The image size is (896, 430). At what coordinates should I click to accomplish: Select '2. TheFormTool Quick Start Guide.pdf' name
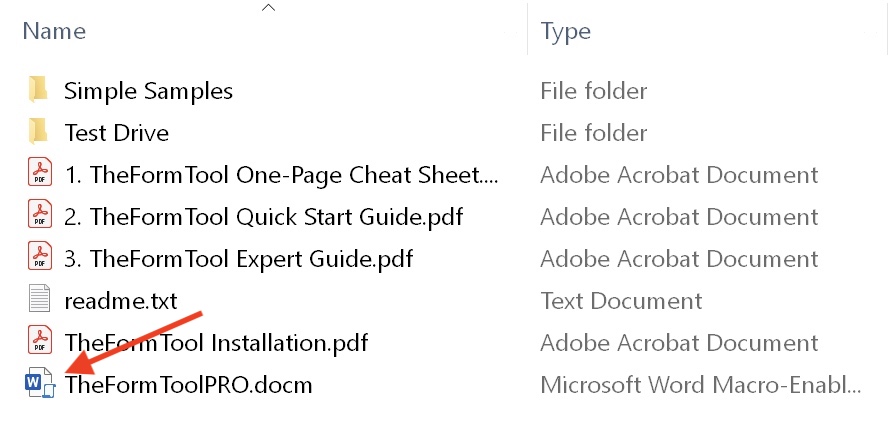[263, 217]
